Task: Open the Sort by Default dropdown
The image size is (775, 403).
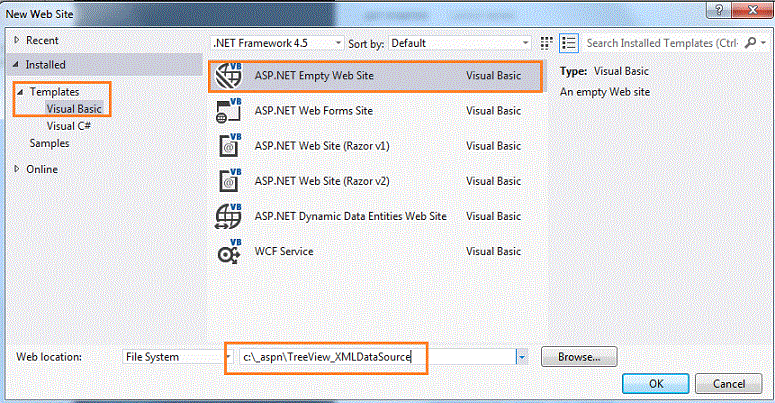Action: pyautogui.click(x=460, y=44)
